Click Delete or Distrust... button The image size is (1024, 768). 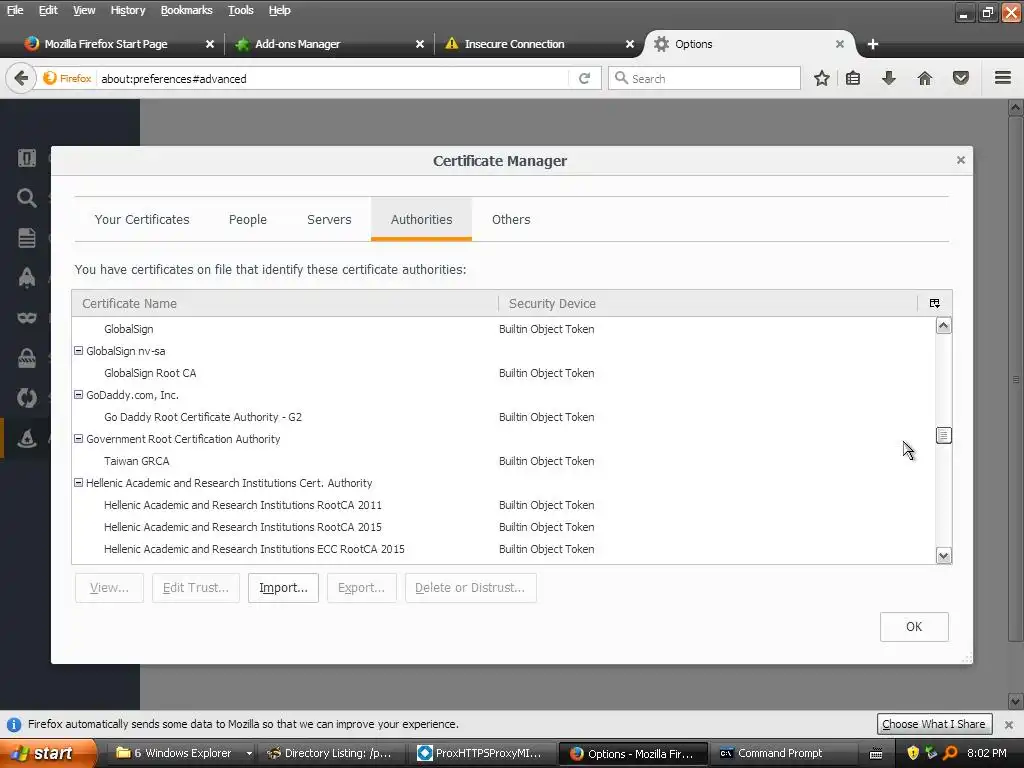tap(470, 588)
